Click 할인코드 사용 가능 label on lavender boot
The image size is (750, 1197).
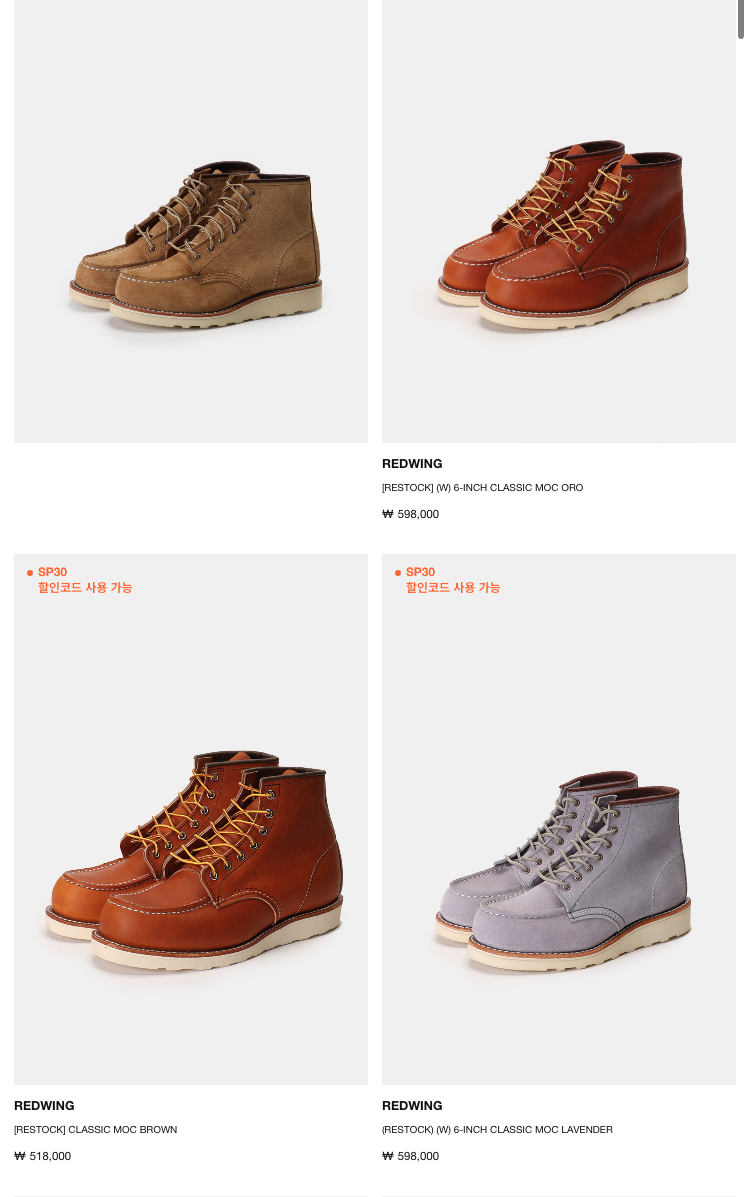tap(453, 587)
